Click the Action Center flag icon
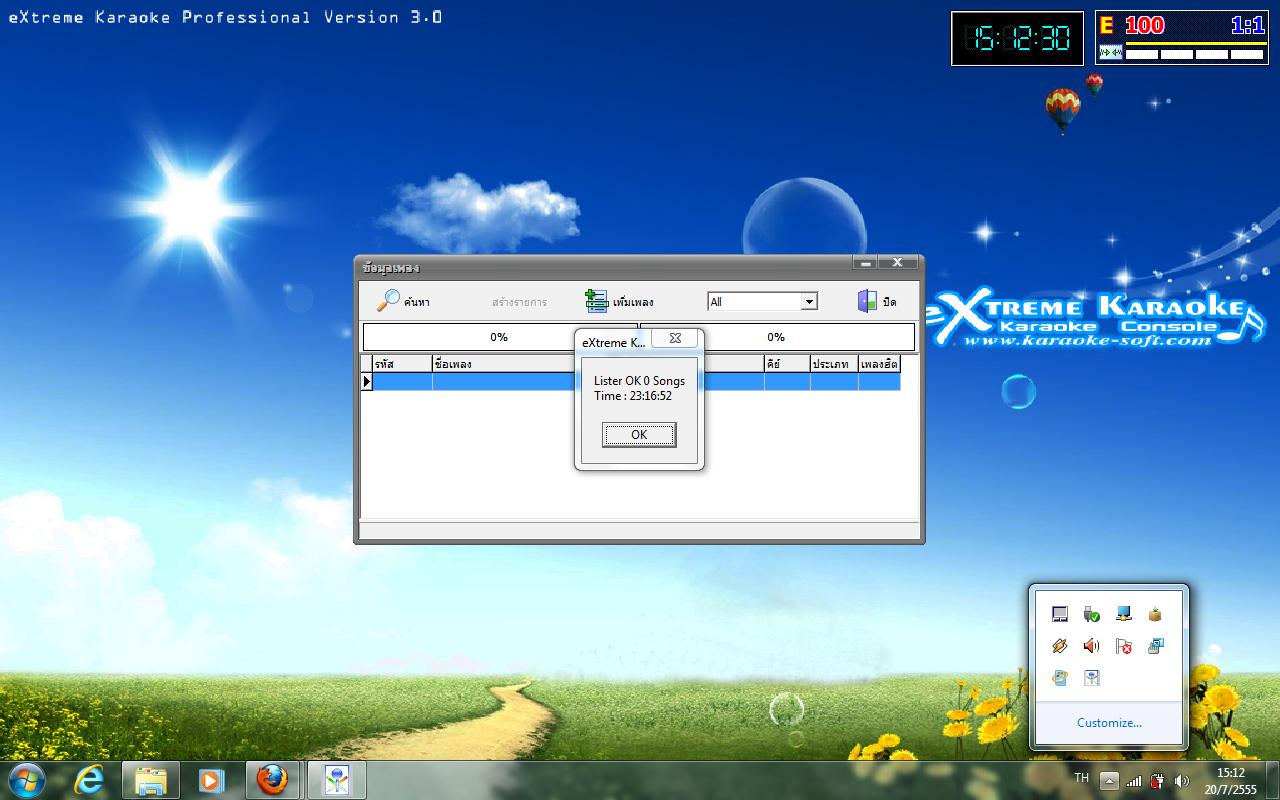 1124,646
